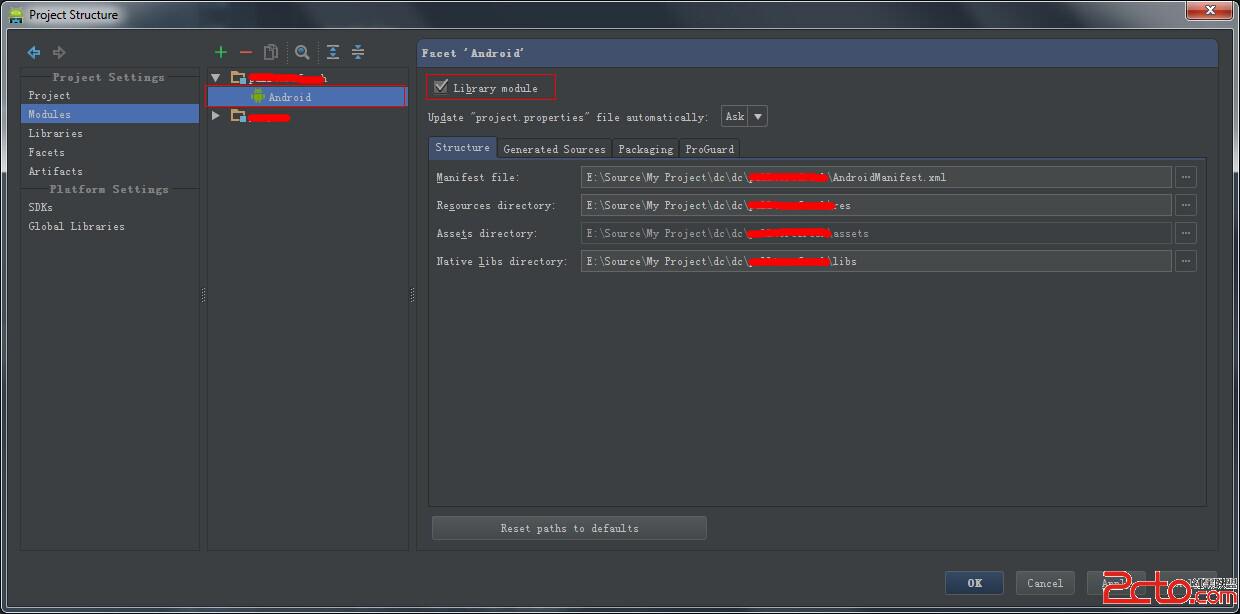
Task: Click the Manifest file path field
Action: tap(876, 177)
